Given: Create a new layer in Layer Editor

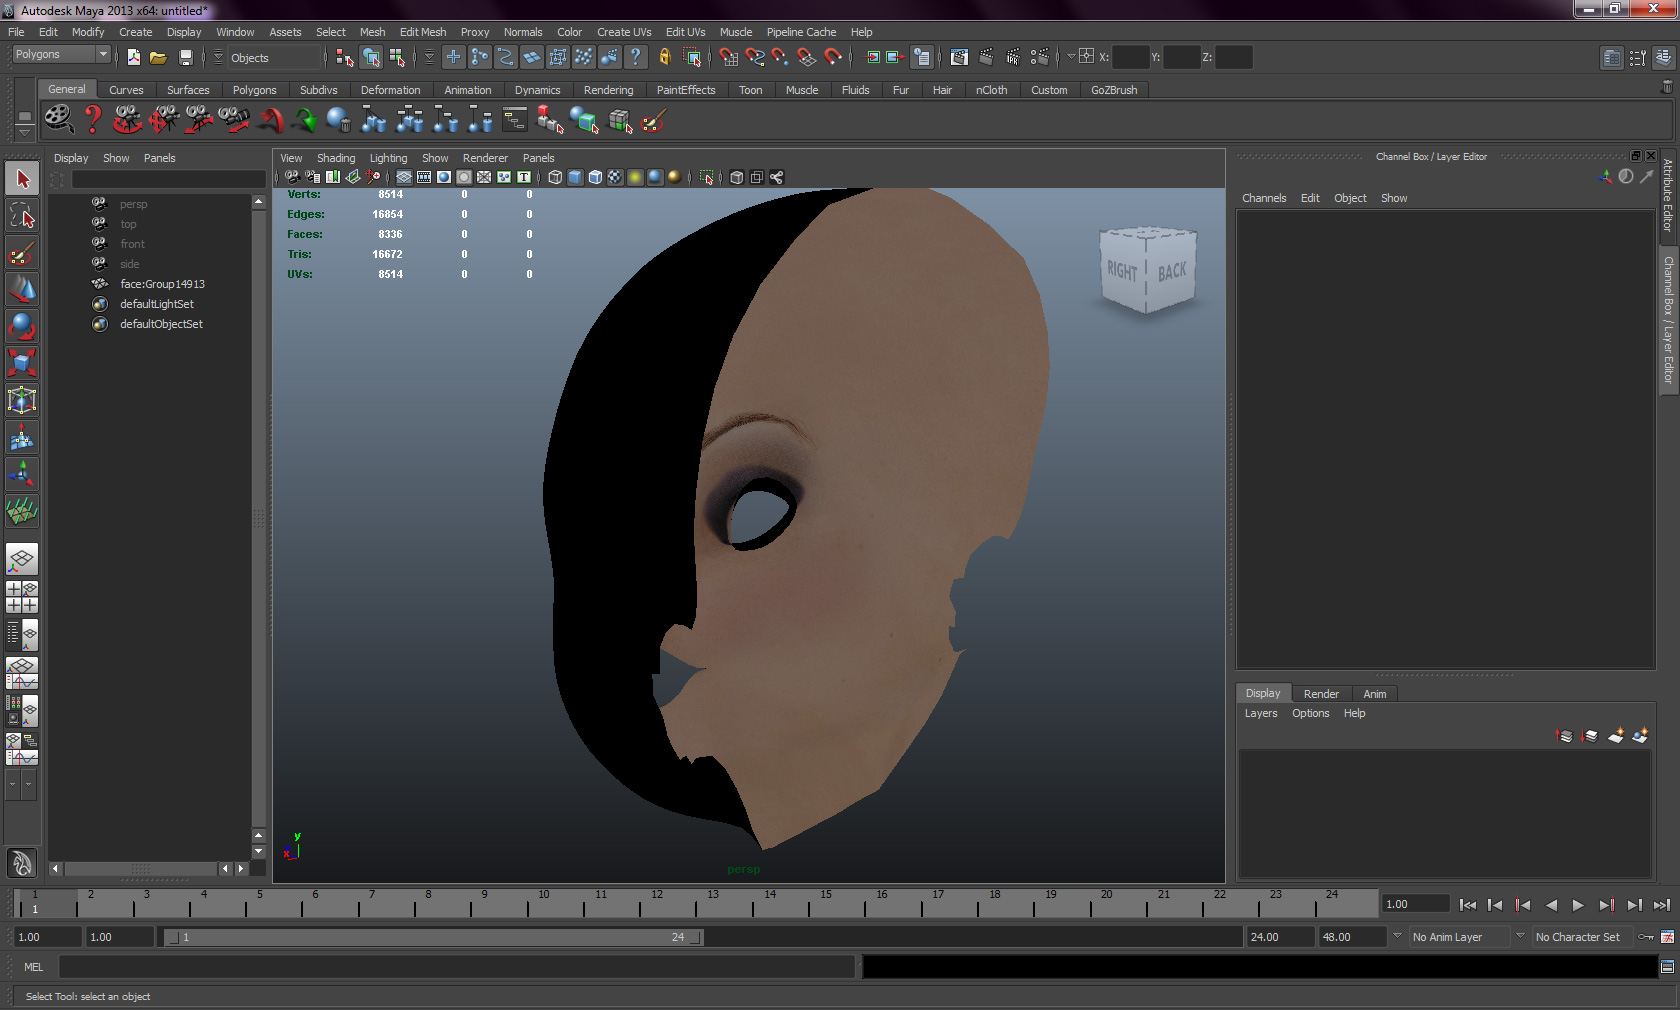Looking at the screenshot, I should pos(1616,736).
